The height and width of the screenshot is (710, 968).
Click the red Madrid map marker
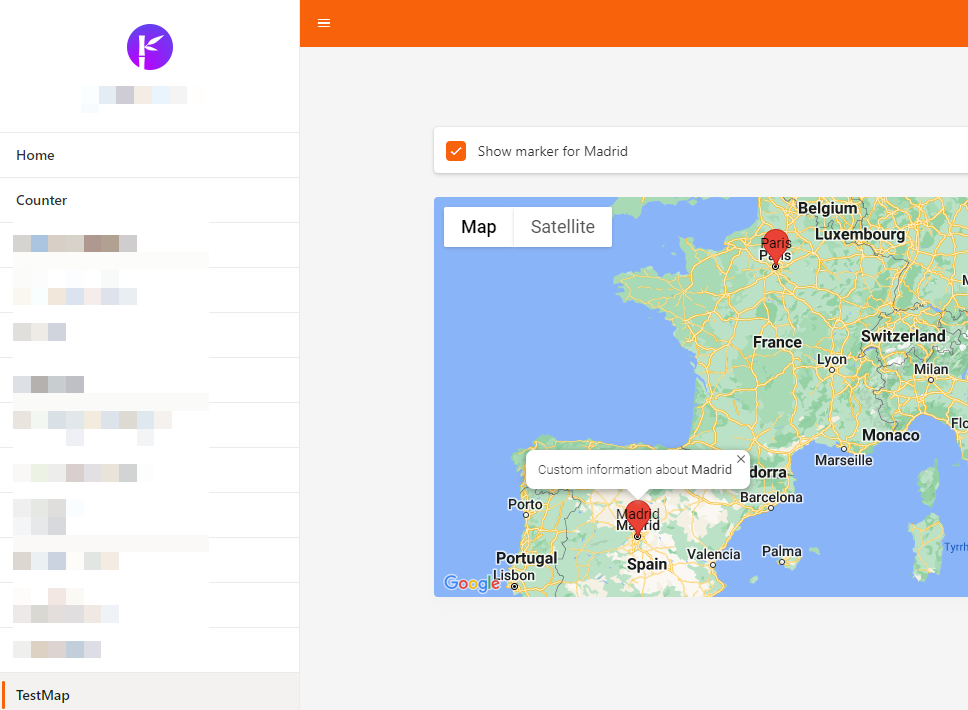[637, 517]
